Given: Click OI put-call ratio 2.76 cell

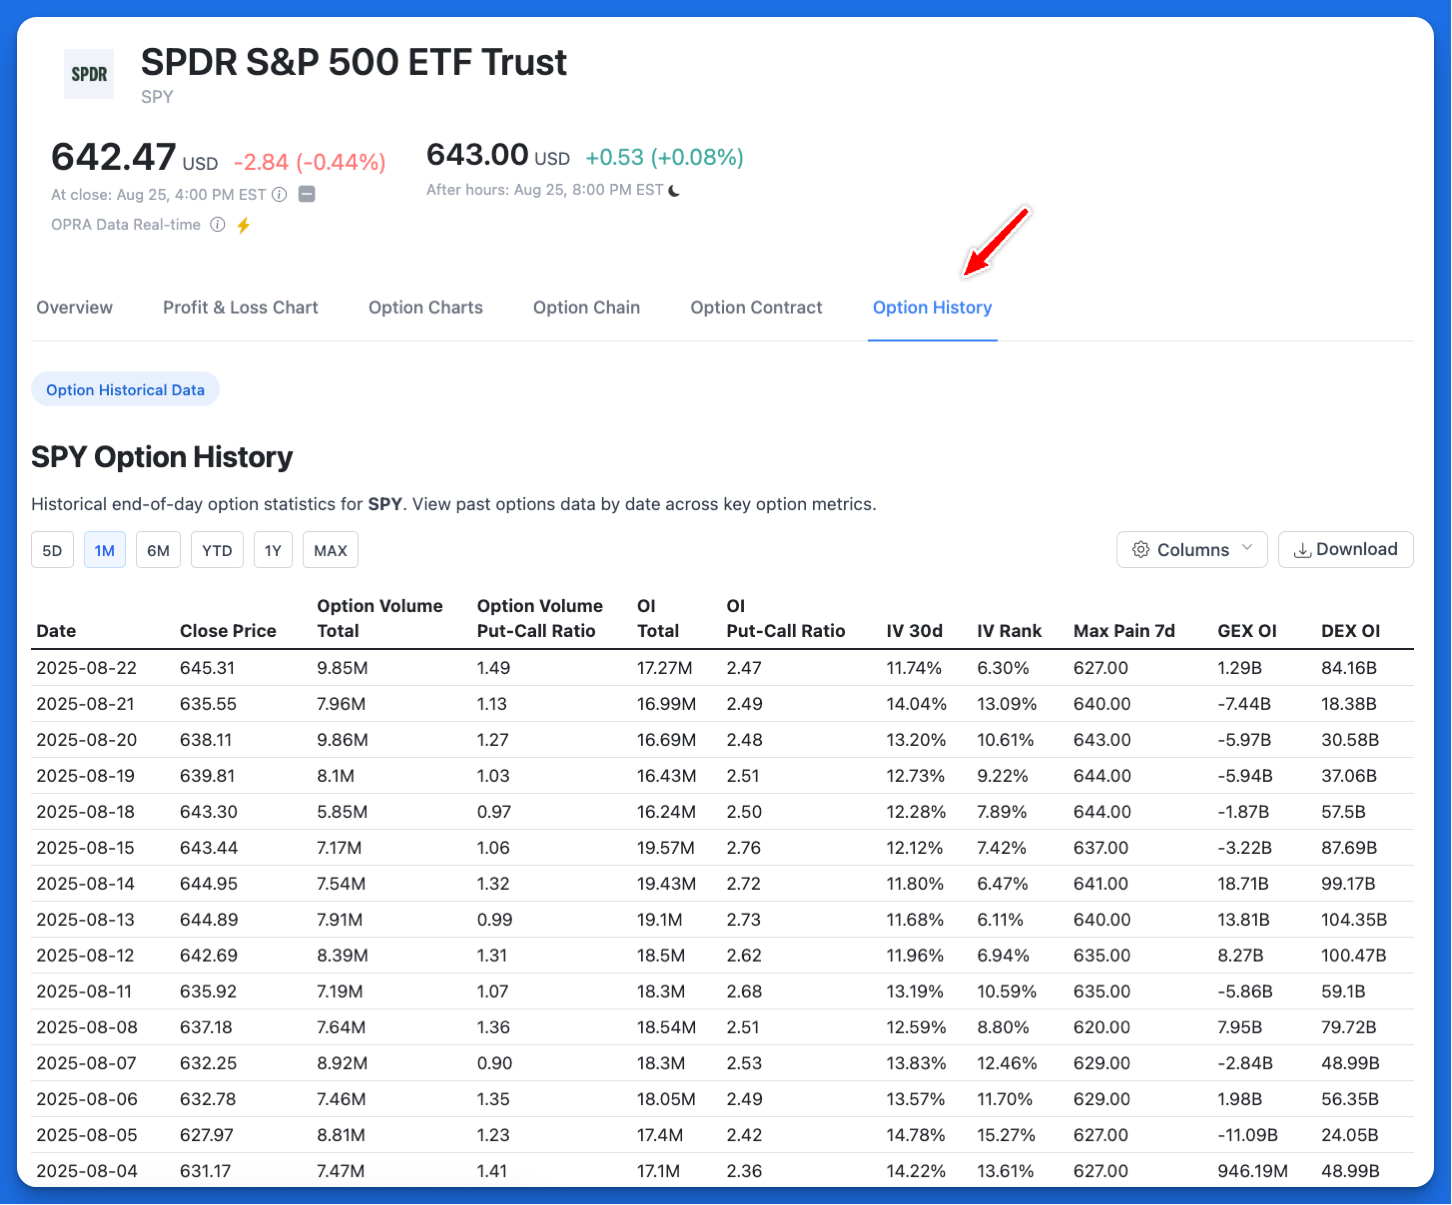Looking at the screenshot, I should pyautogui.click(x=744, y=848).
